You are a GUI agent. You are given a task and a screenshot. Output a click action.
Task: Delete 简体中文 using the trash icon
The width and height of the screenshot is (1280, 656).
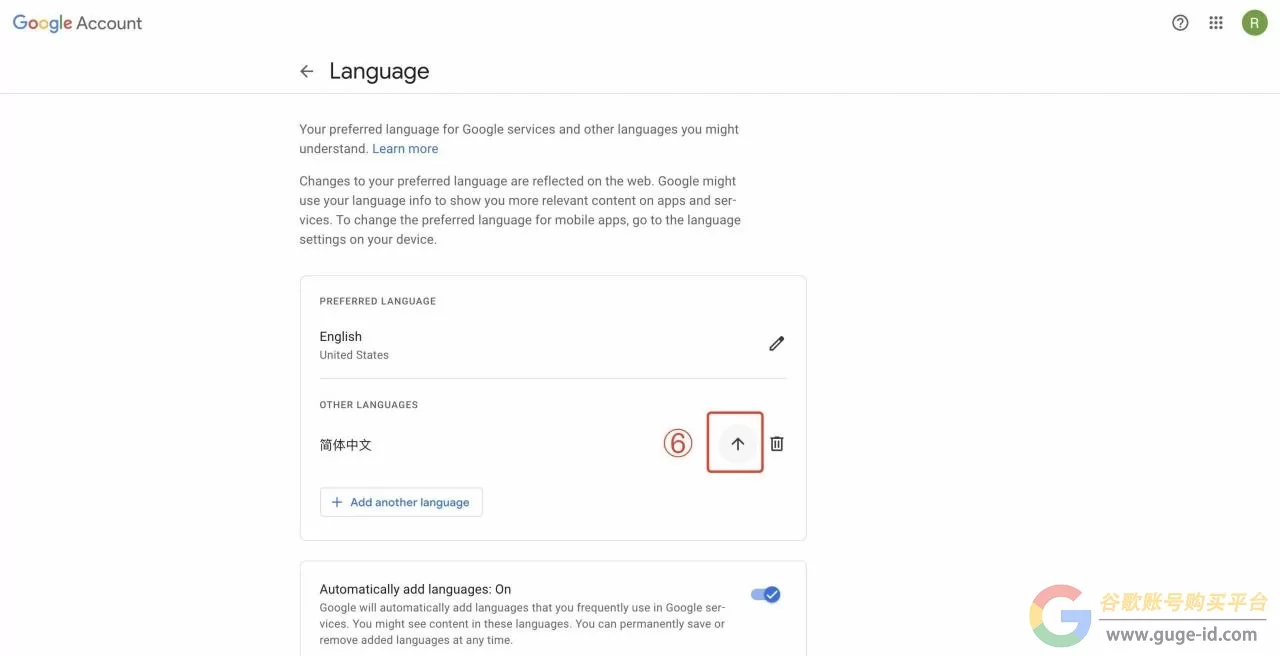point(777,444)
